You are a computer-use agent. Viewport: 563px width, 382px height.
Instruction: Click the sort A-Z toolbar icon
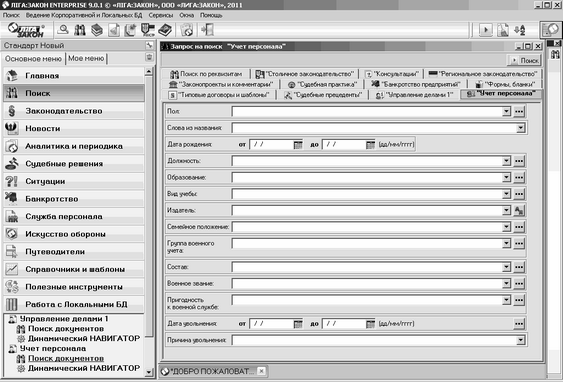click(x=520, y=30)
